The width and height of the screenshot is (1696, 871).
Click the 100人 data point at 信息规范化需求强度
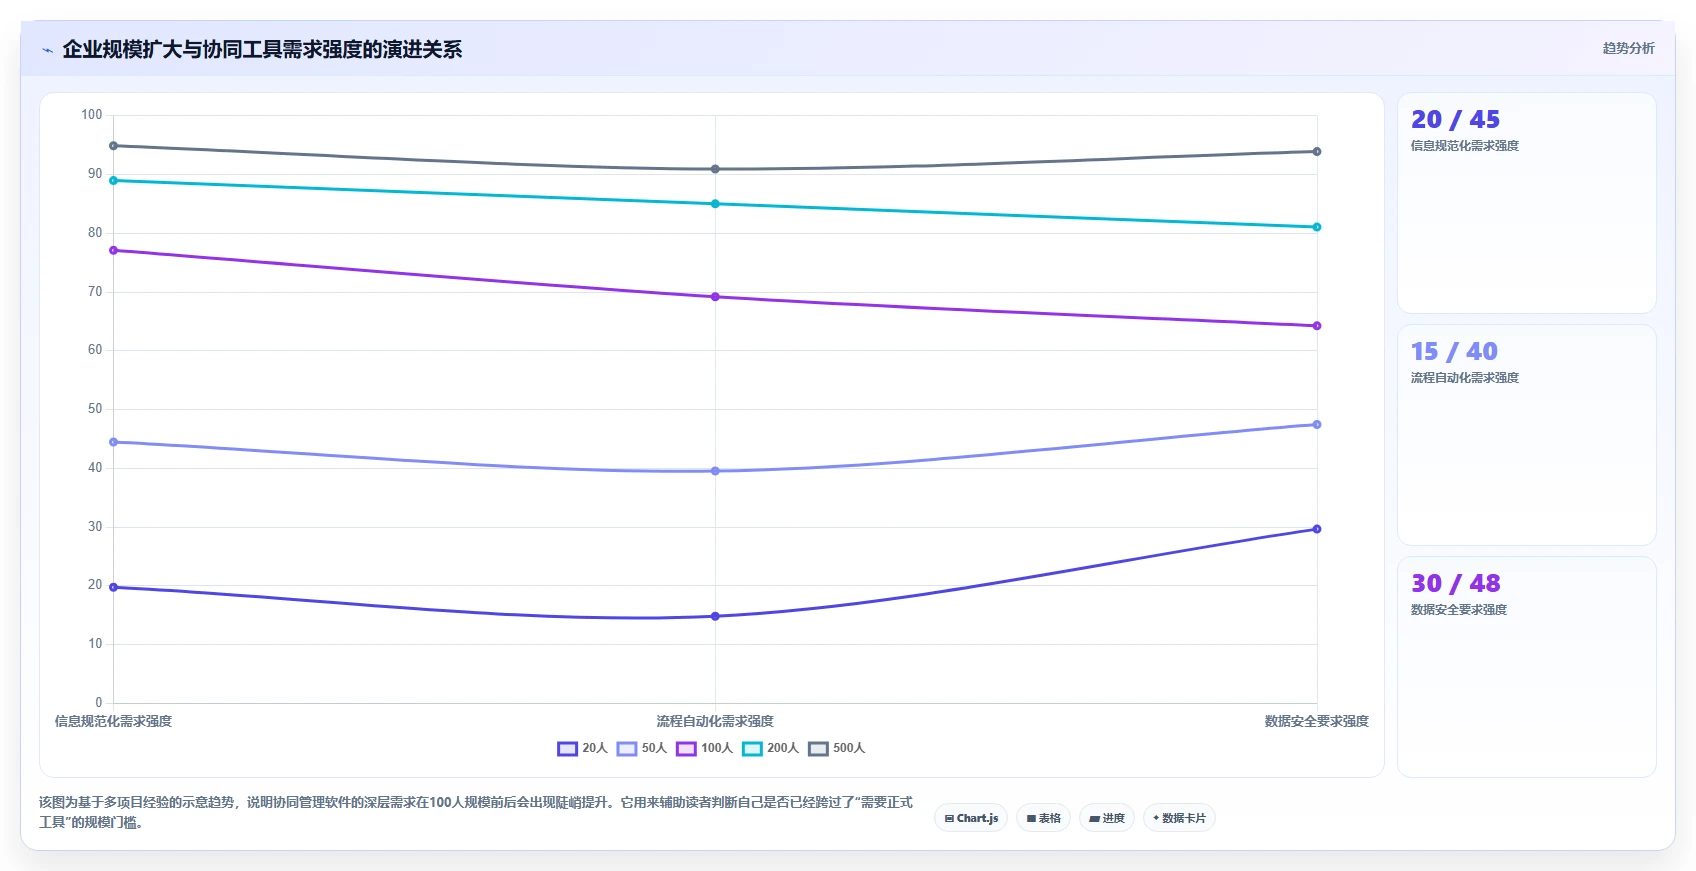coord(113,250)
